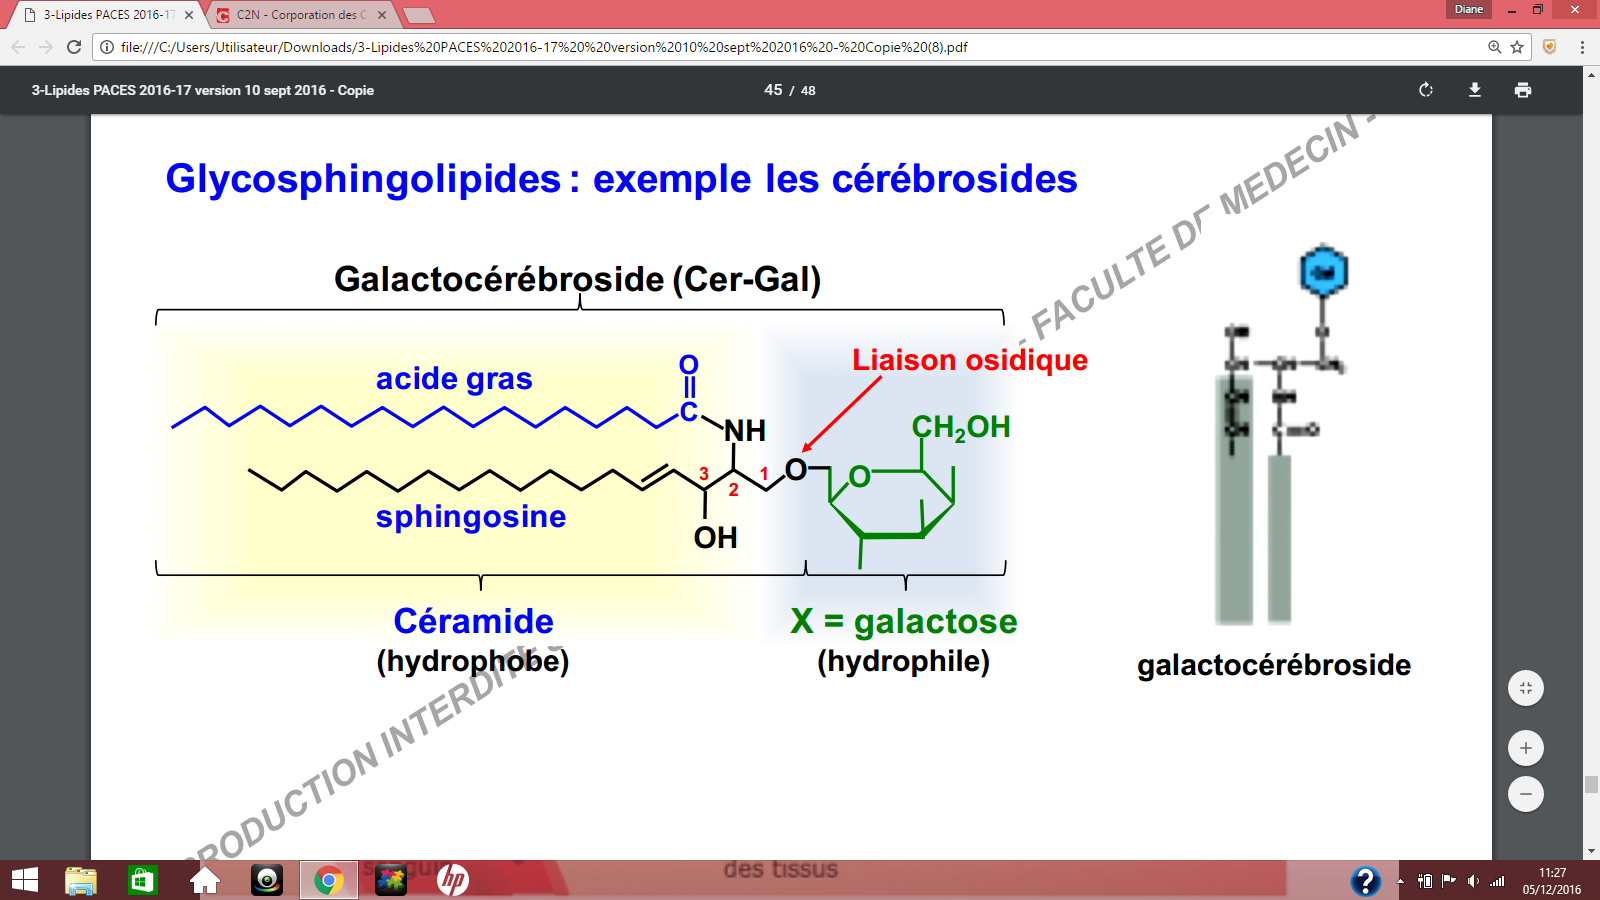The width and height of the screenshot is (1600, 900).
Task: Click the zoom magnifier in address bar
Action: tap(1494, 47)
